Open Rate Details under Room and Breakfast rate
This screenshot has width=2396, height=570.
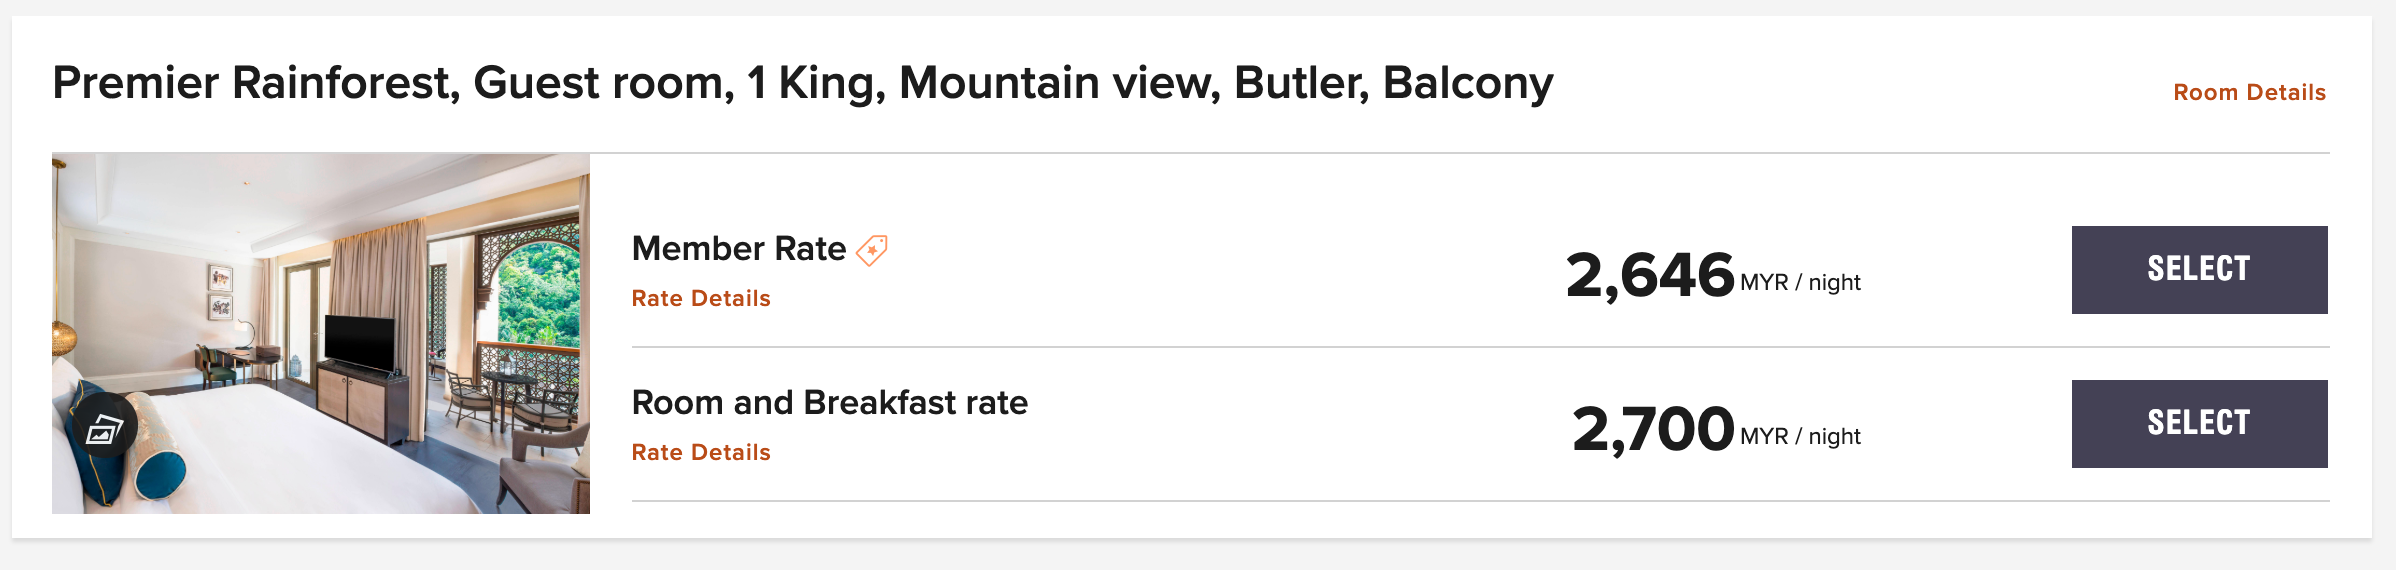(701, 452)
